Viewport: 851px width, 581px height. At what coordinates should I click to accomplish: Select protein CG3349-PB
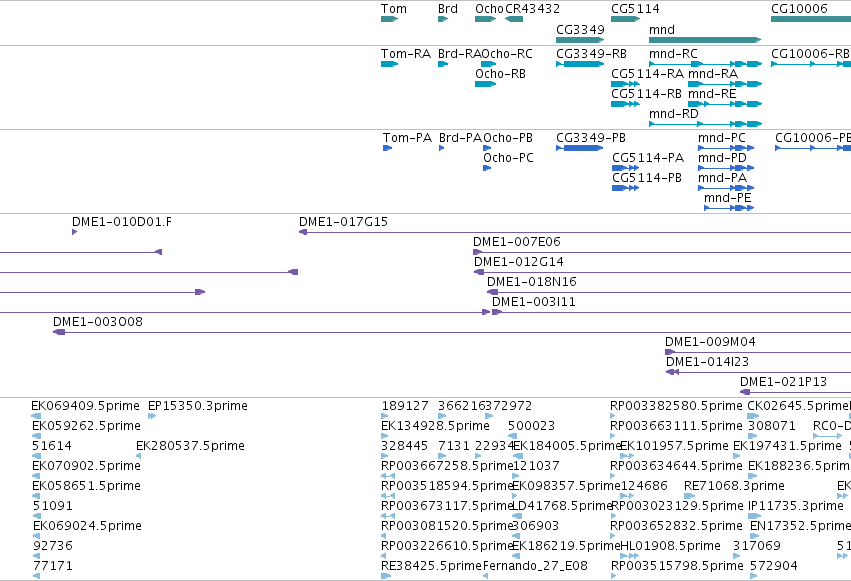[x=580, y=148]
